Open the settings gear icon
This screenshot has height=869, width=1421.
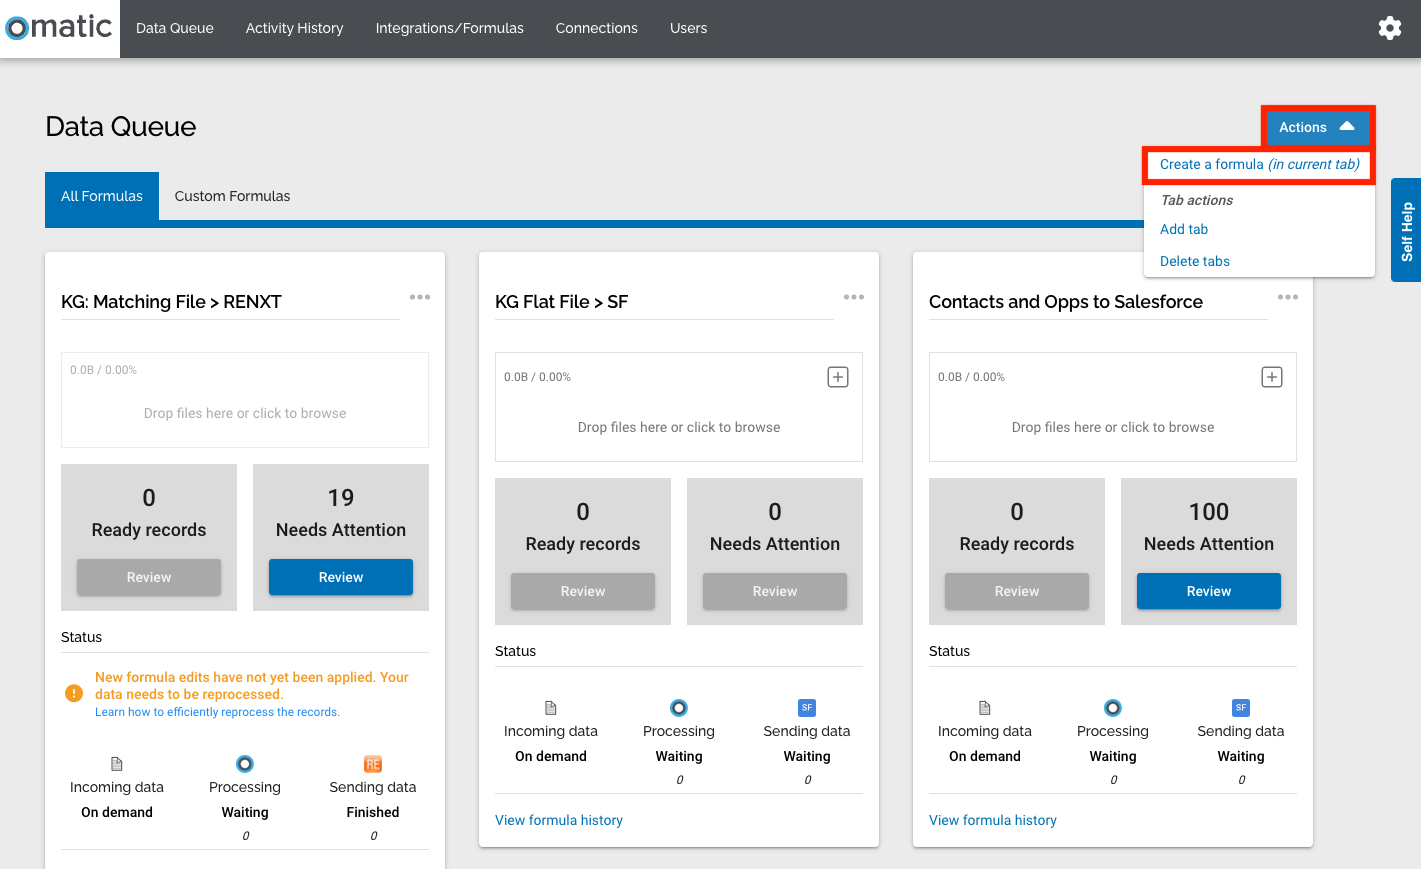click(x=1389, y=28)
